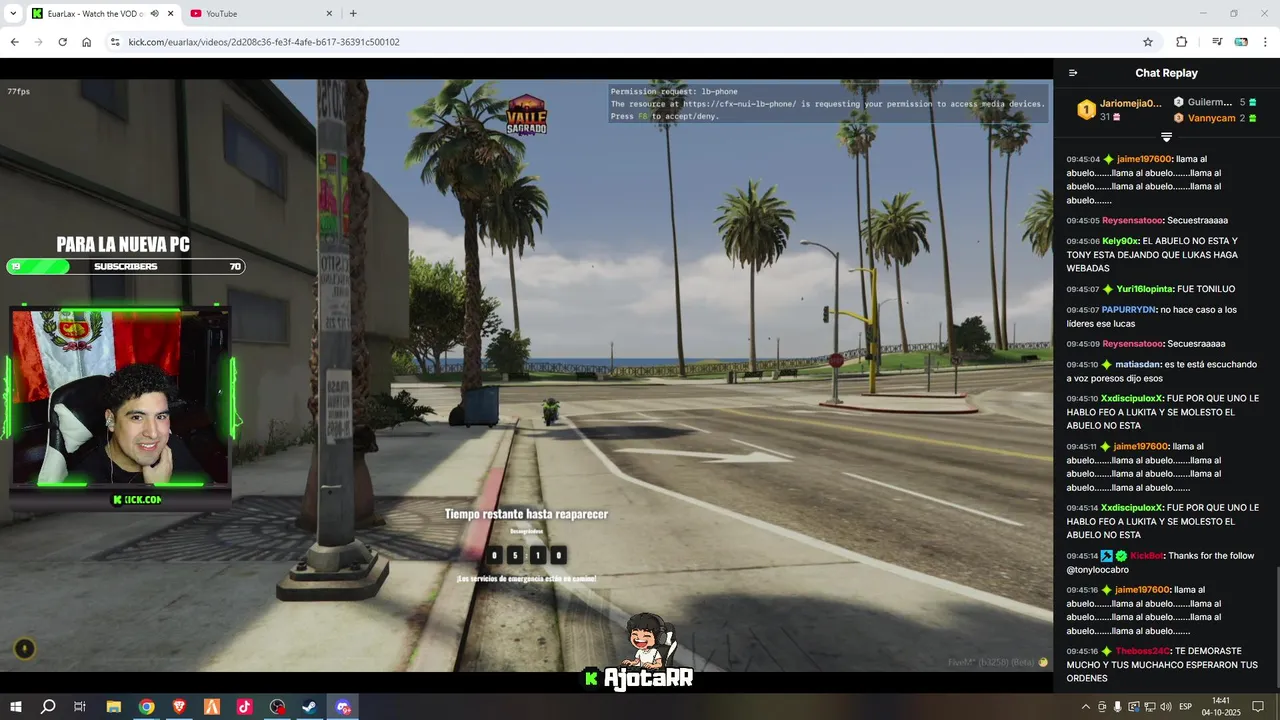Click timestamp 09:45:10 next to XxdiscipuloxX
The width and height of the screenshot is (1280, 720).
point(1083,398)
